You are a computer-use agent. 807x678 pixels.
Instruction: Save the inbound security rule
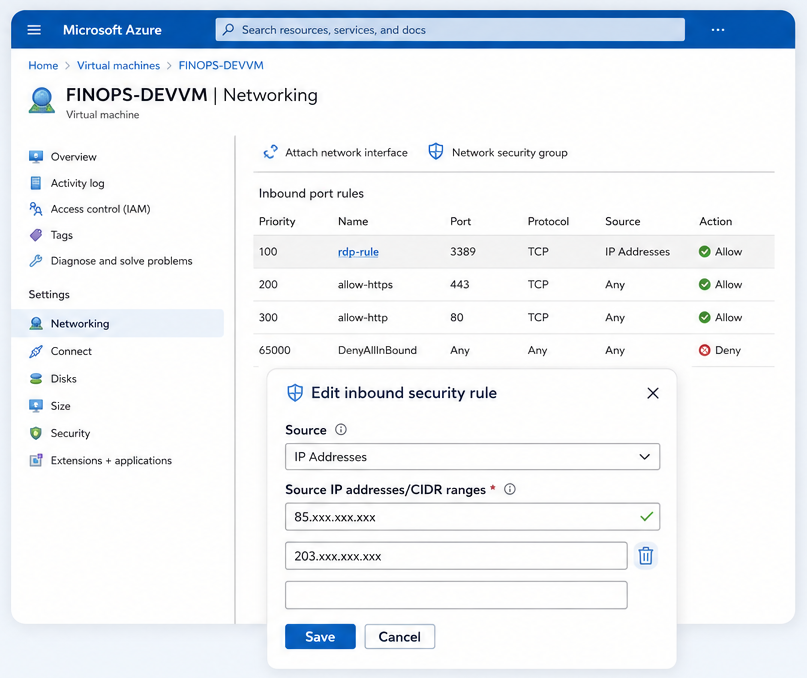320,636
